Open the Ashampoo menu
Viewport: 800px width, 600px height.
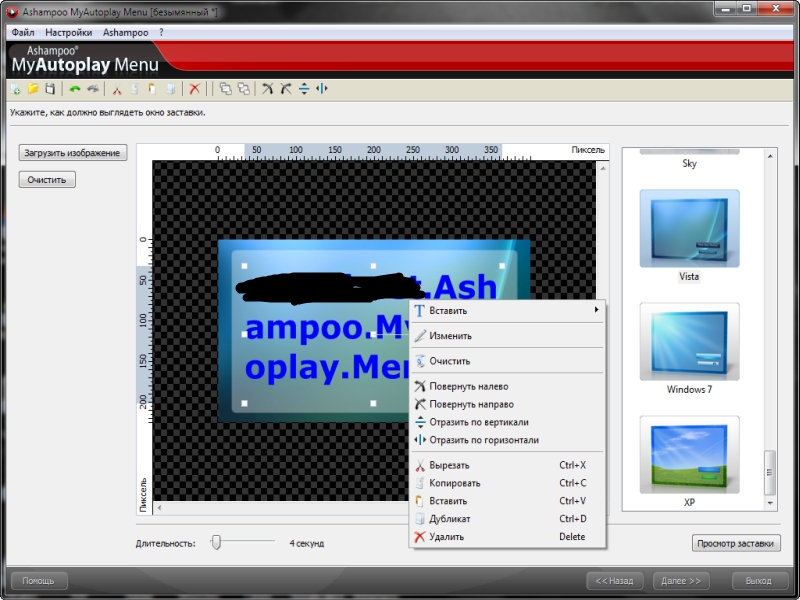(126, 33)
